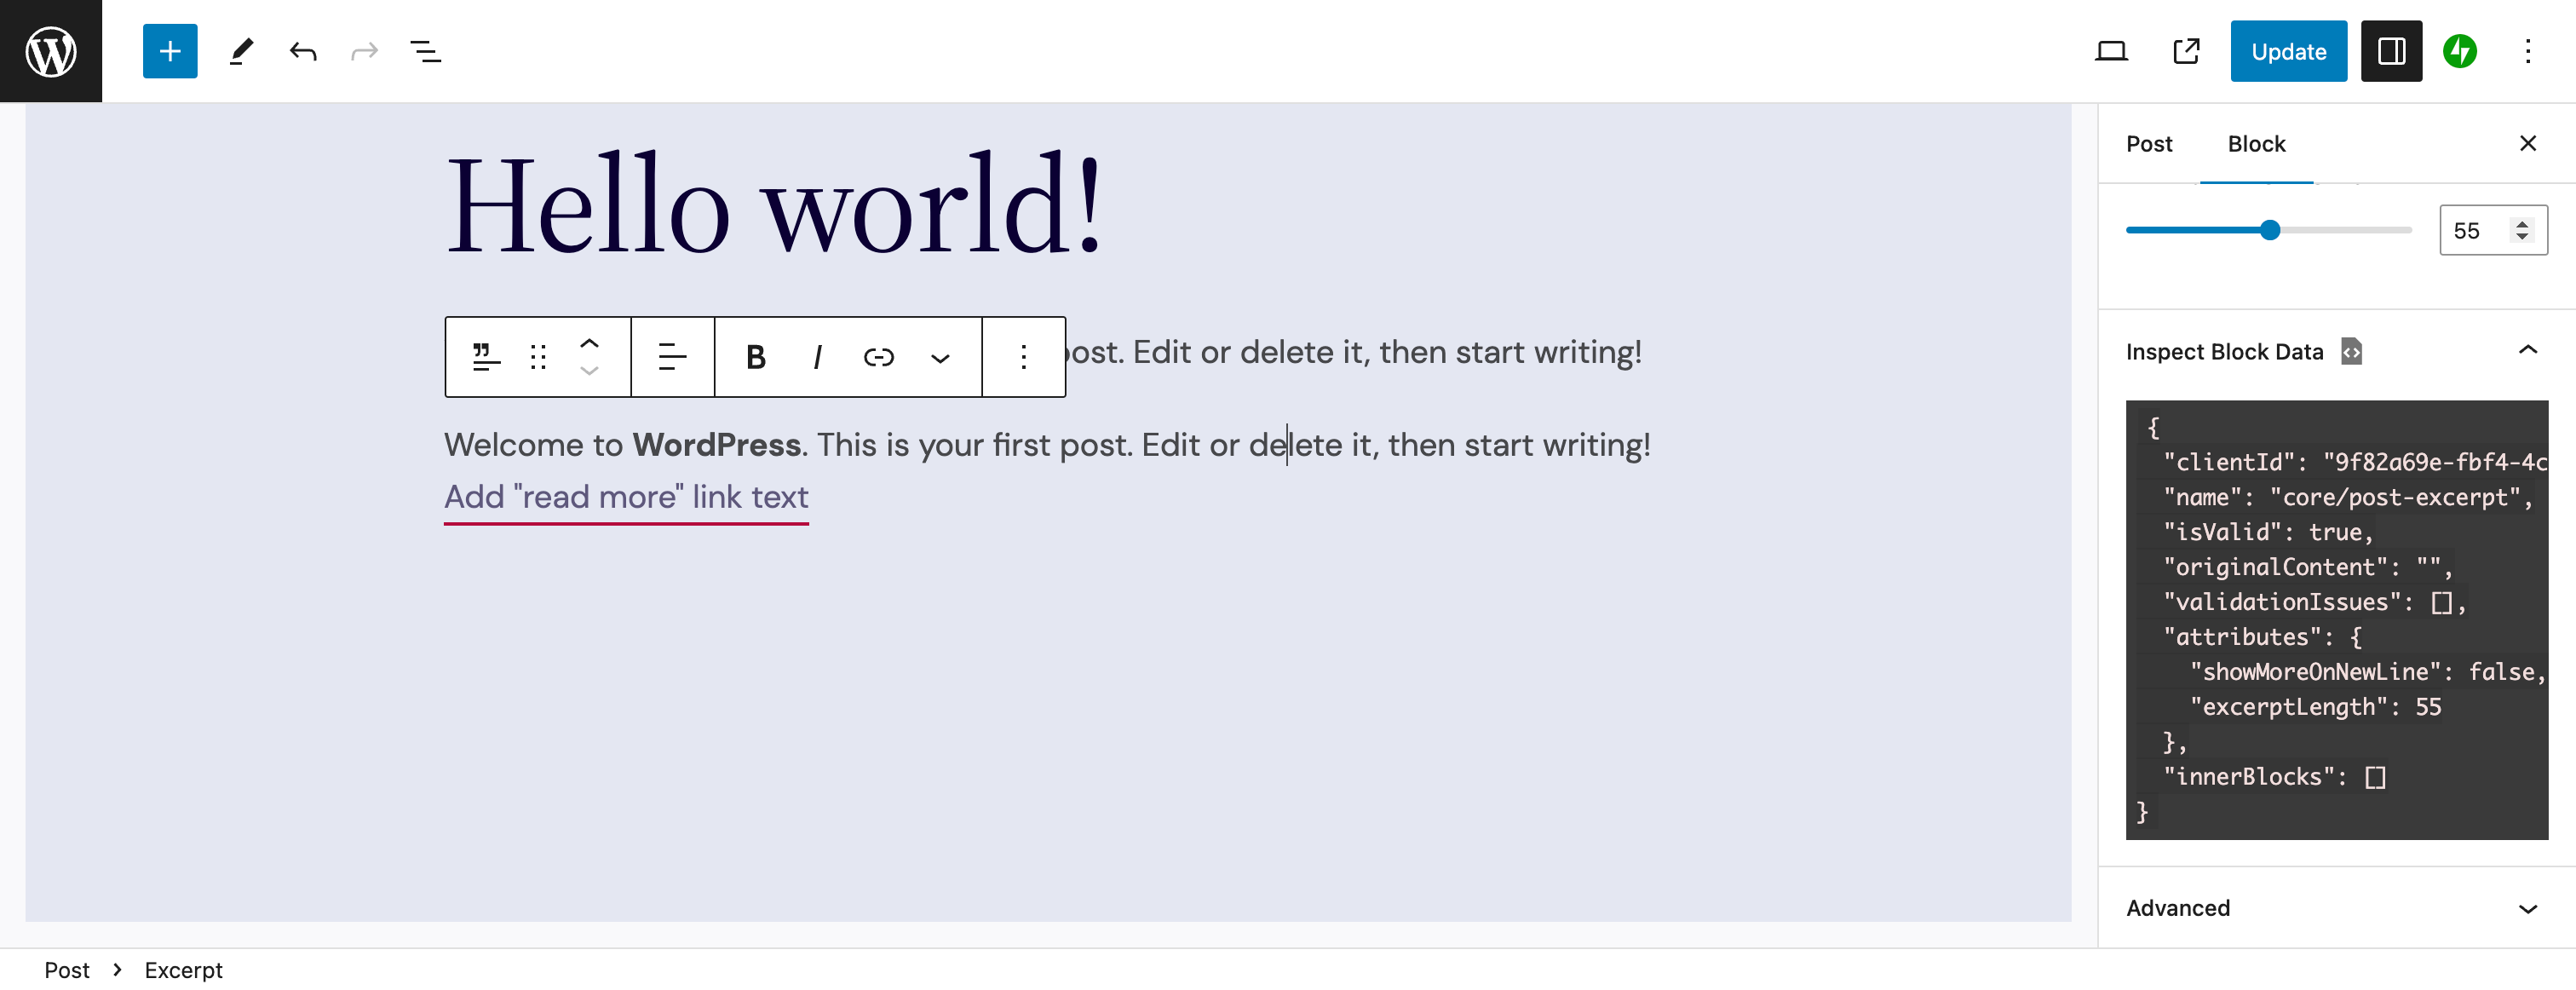Click the Update button

[2288, 49]
